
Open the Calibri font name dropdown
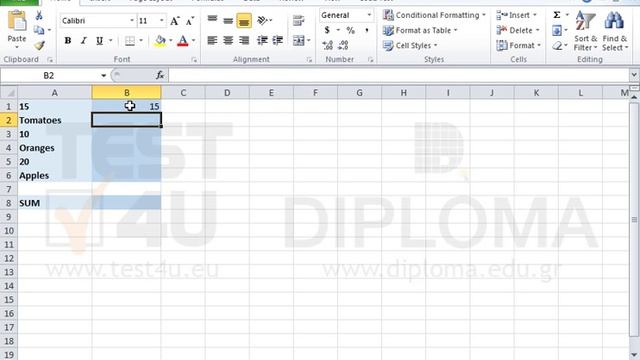coord(132,20)
